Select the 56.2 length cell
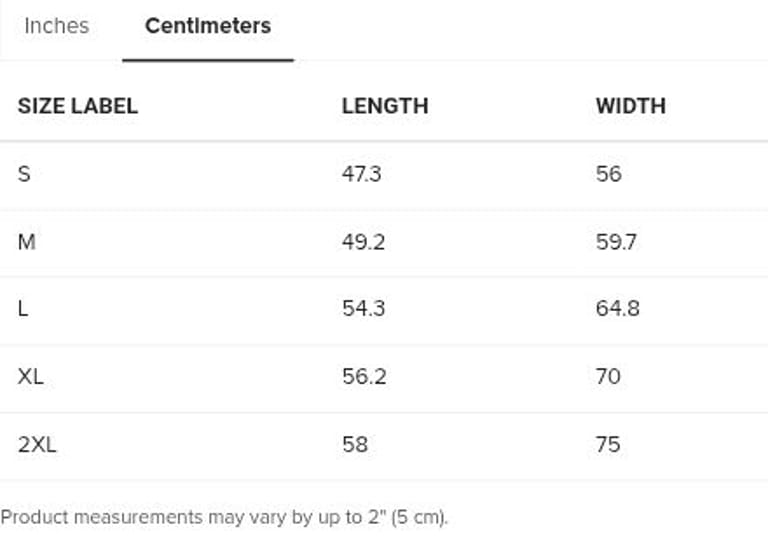Image resolution: width=768 pixels, height=548 pixels. [364, 377]
